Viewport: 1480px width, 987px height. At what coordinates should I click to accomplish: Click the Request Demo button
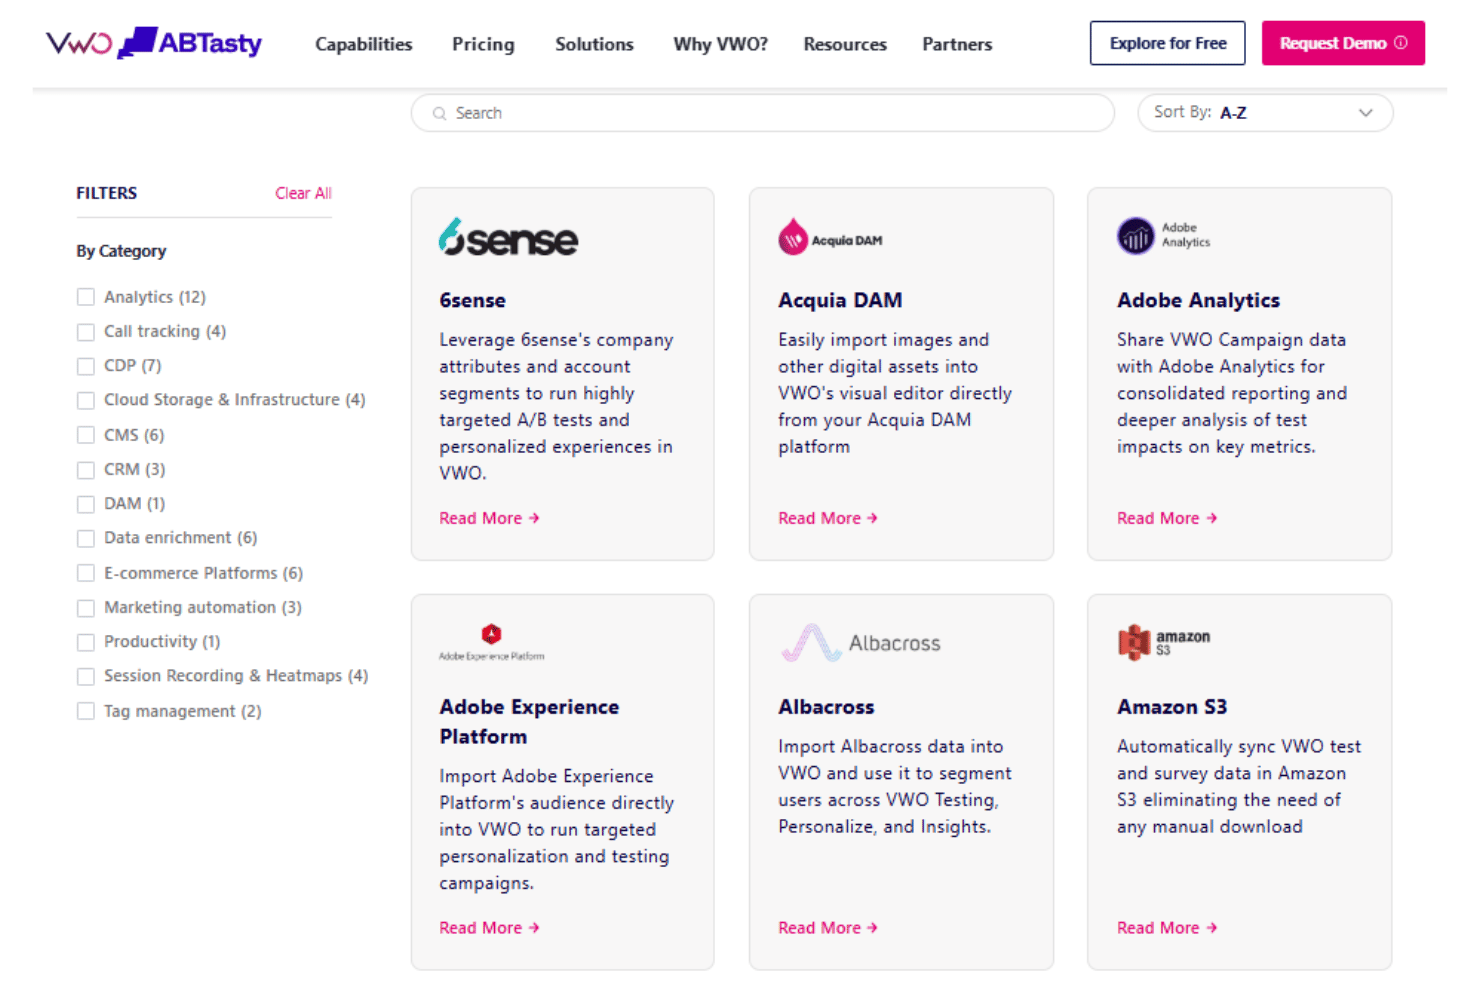tap(1342, 43)
